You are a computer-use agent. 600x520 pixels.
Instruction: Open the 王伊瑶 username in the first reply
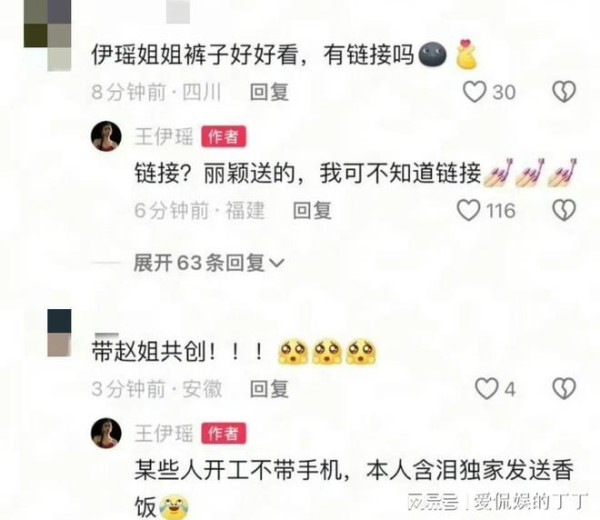pyautogui.click(x=164, y=137)
